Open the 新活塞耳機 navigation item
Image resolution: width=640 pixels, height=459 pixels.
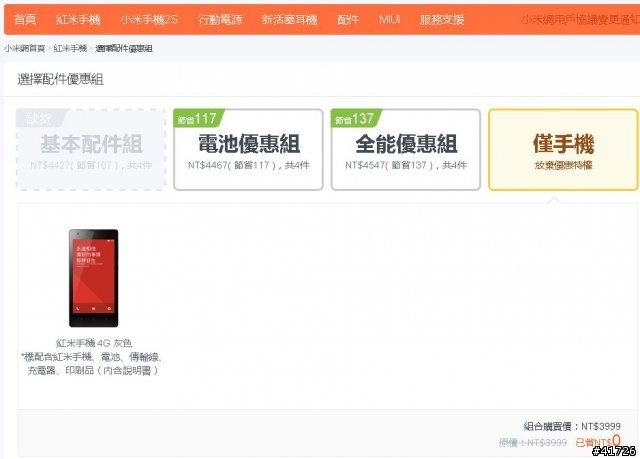(x=289, y=19)
